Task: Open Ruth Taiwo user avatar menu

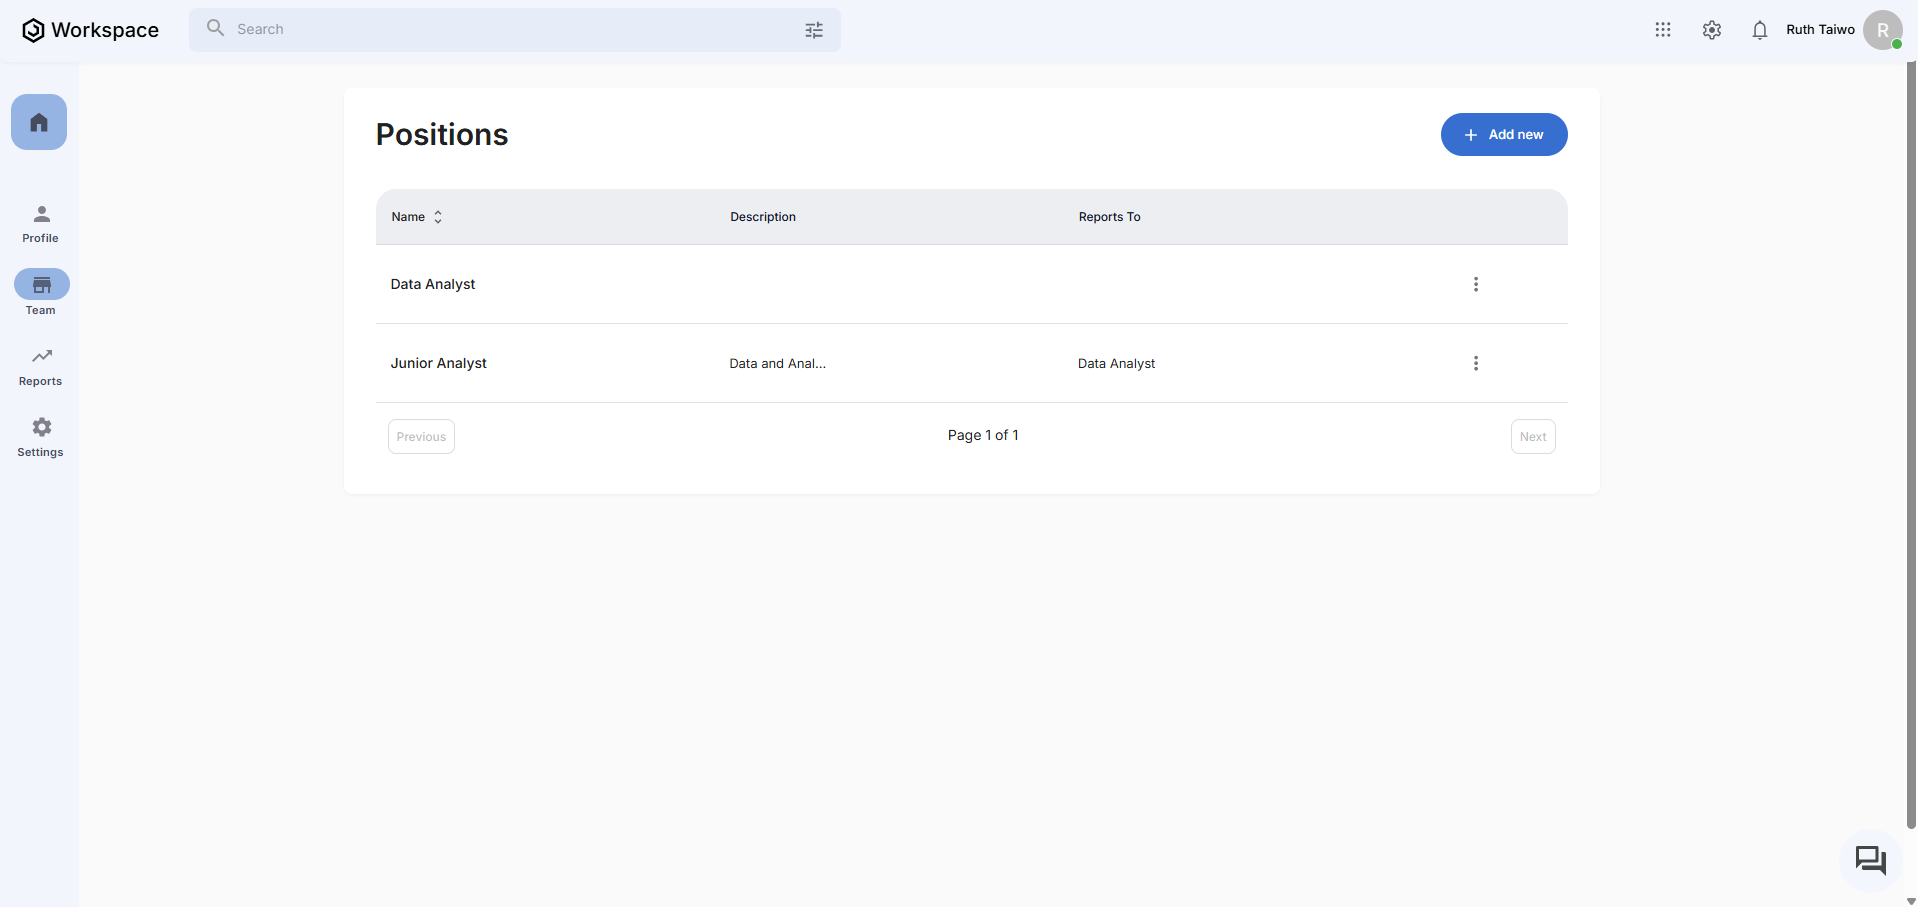Action: pos(1882,30)
